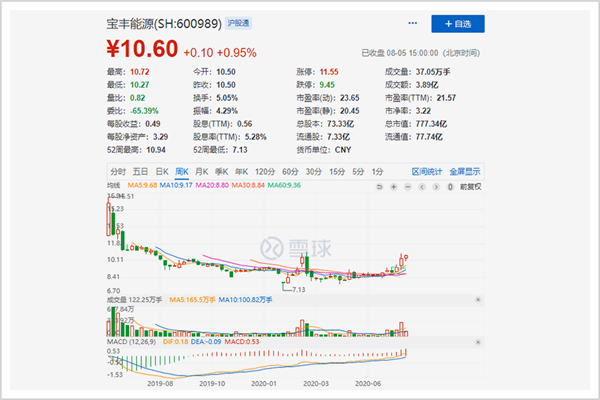Screen dimensions: 600x400
Task: Click the 7.13 low price marker on chart
Action: pos(298,290)
